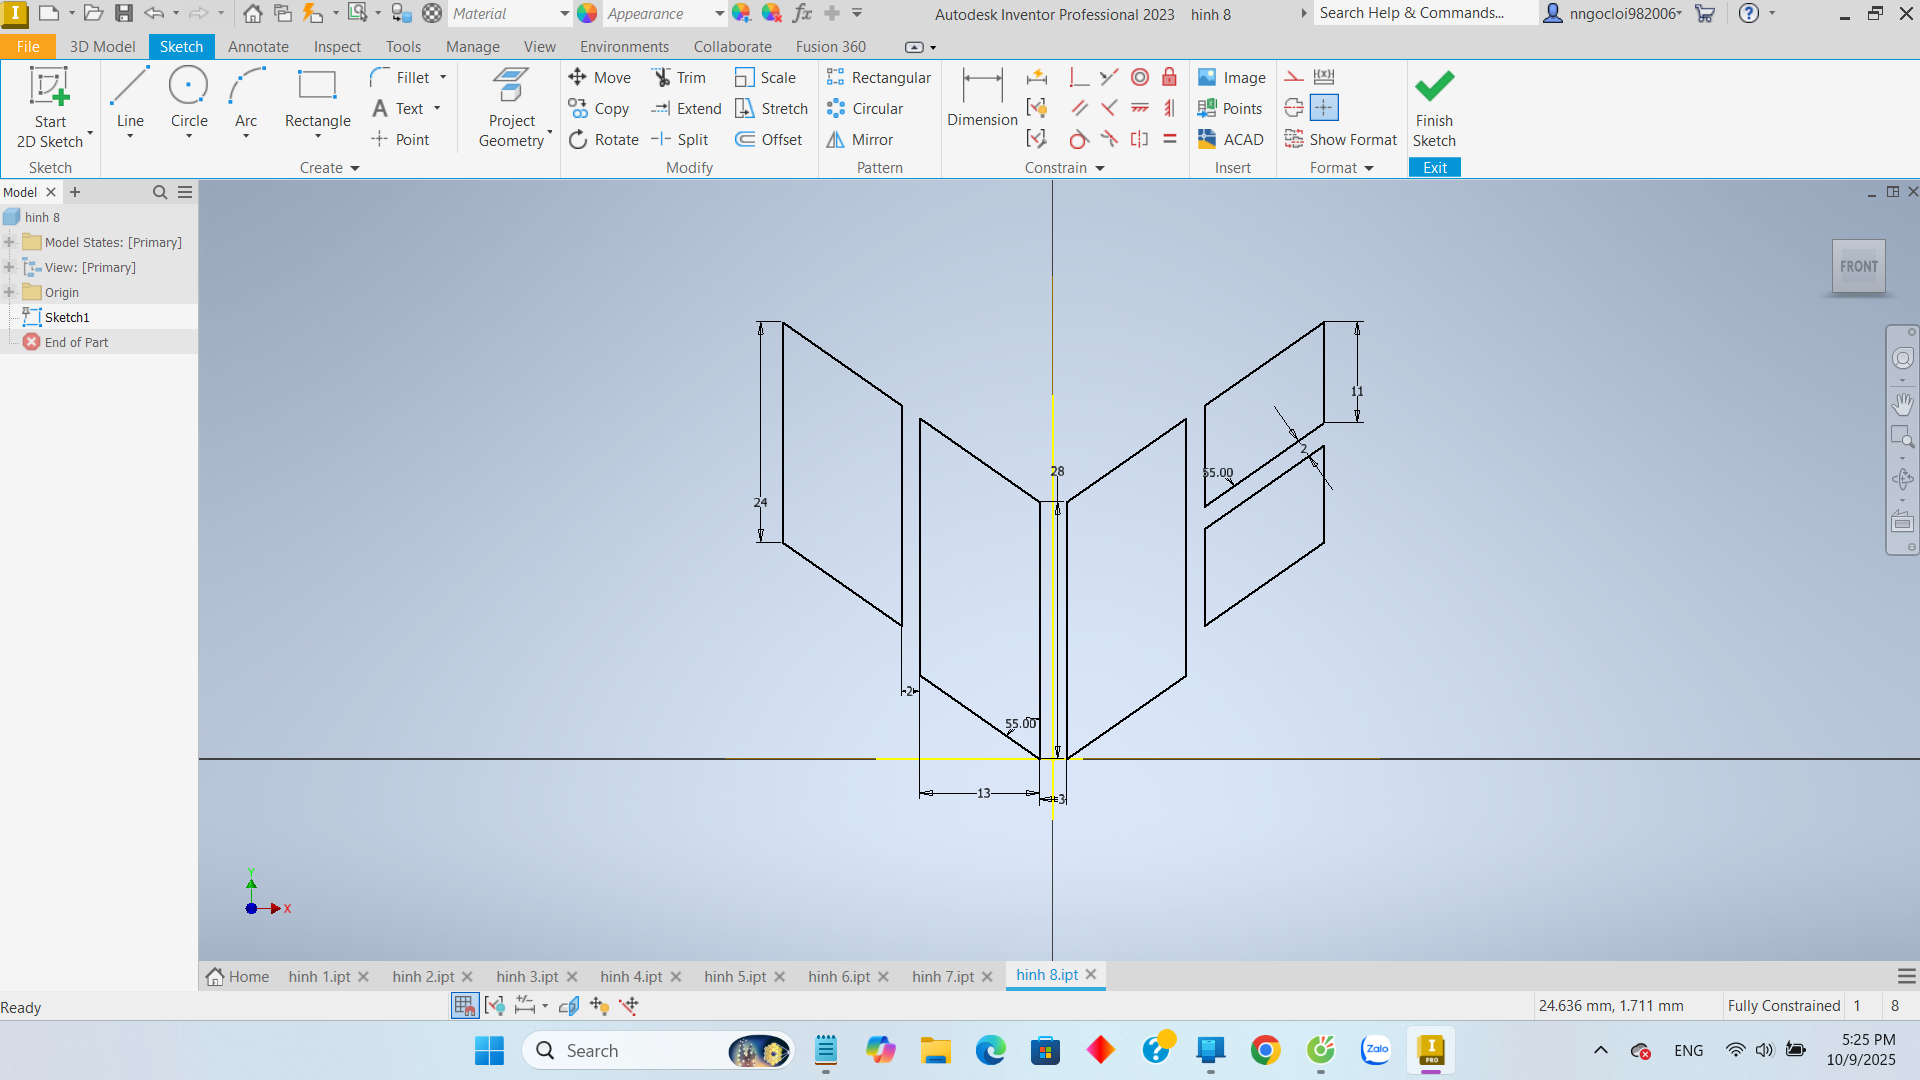Toggle Snap to Grid in status bar

[x=464, y=1006]
